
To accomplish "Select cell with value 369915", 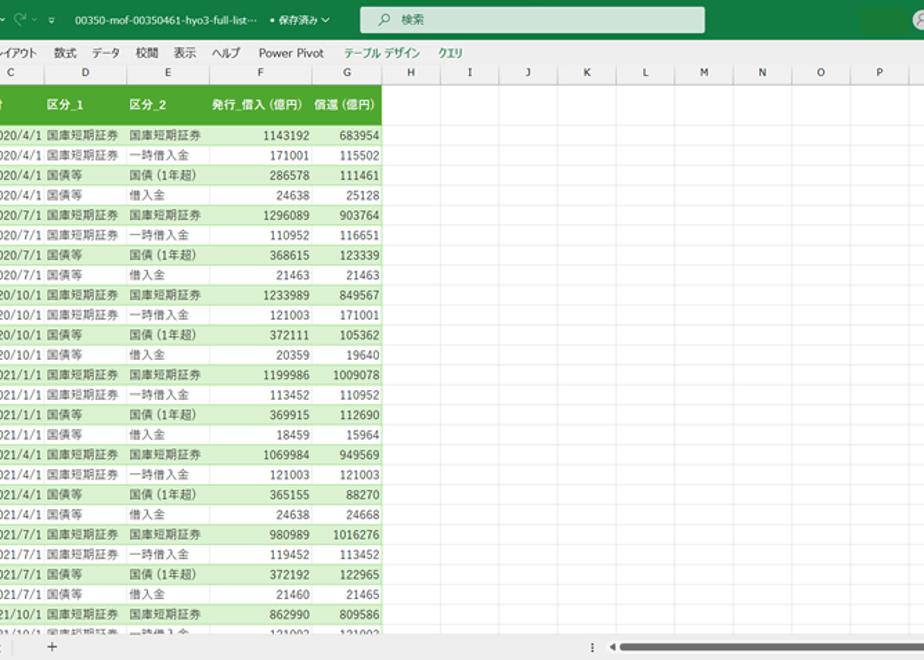I will click(x=260, y=415).
